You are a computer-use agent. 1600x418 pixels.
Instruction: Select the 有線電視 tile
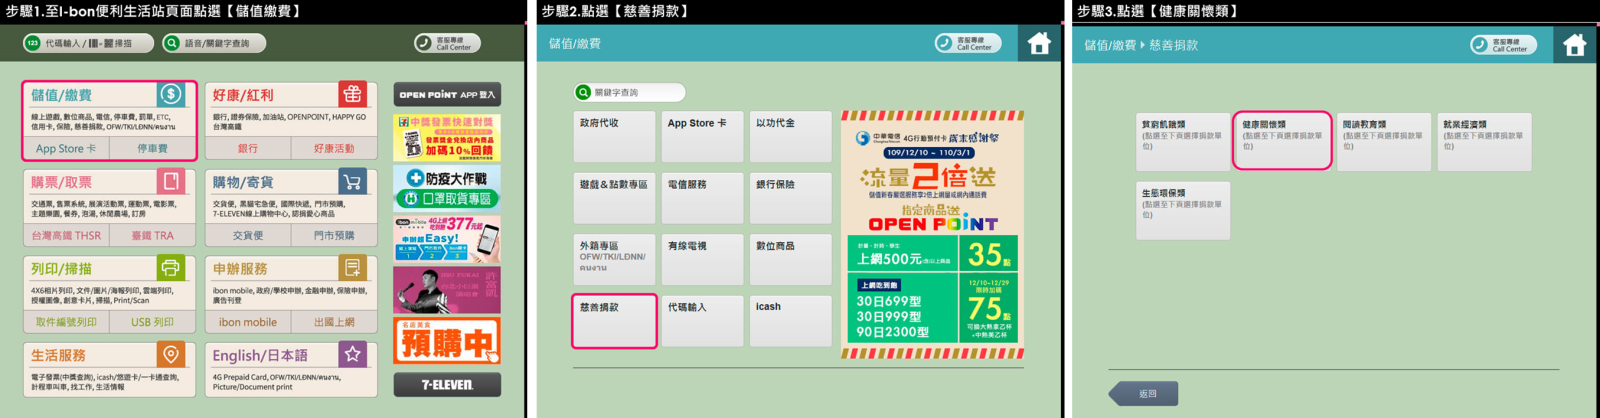click(x=702, y=260)
